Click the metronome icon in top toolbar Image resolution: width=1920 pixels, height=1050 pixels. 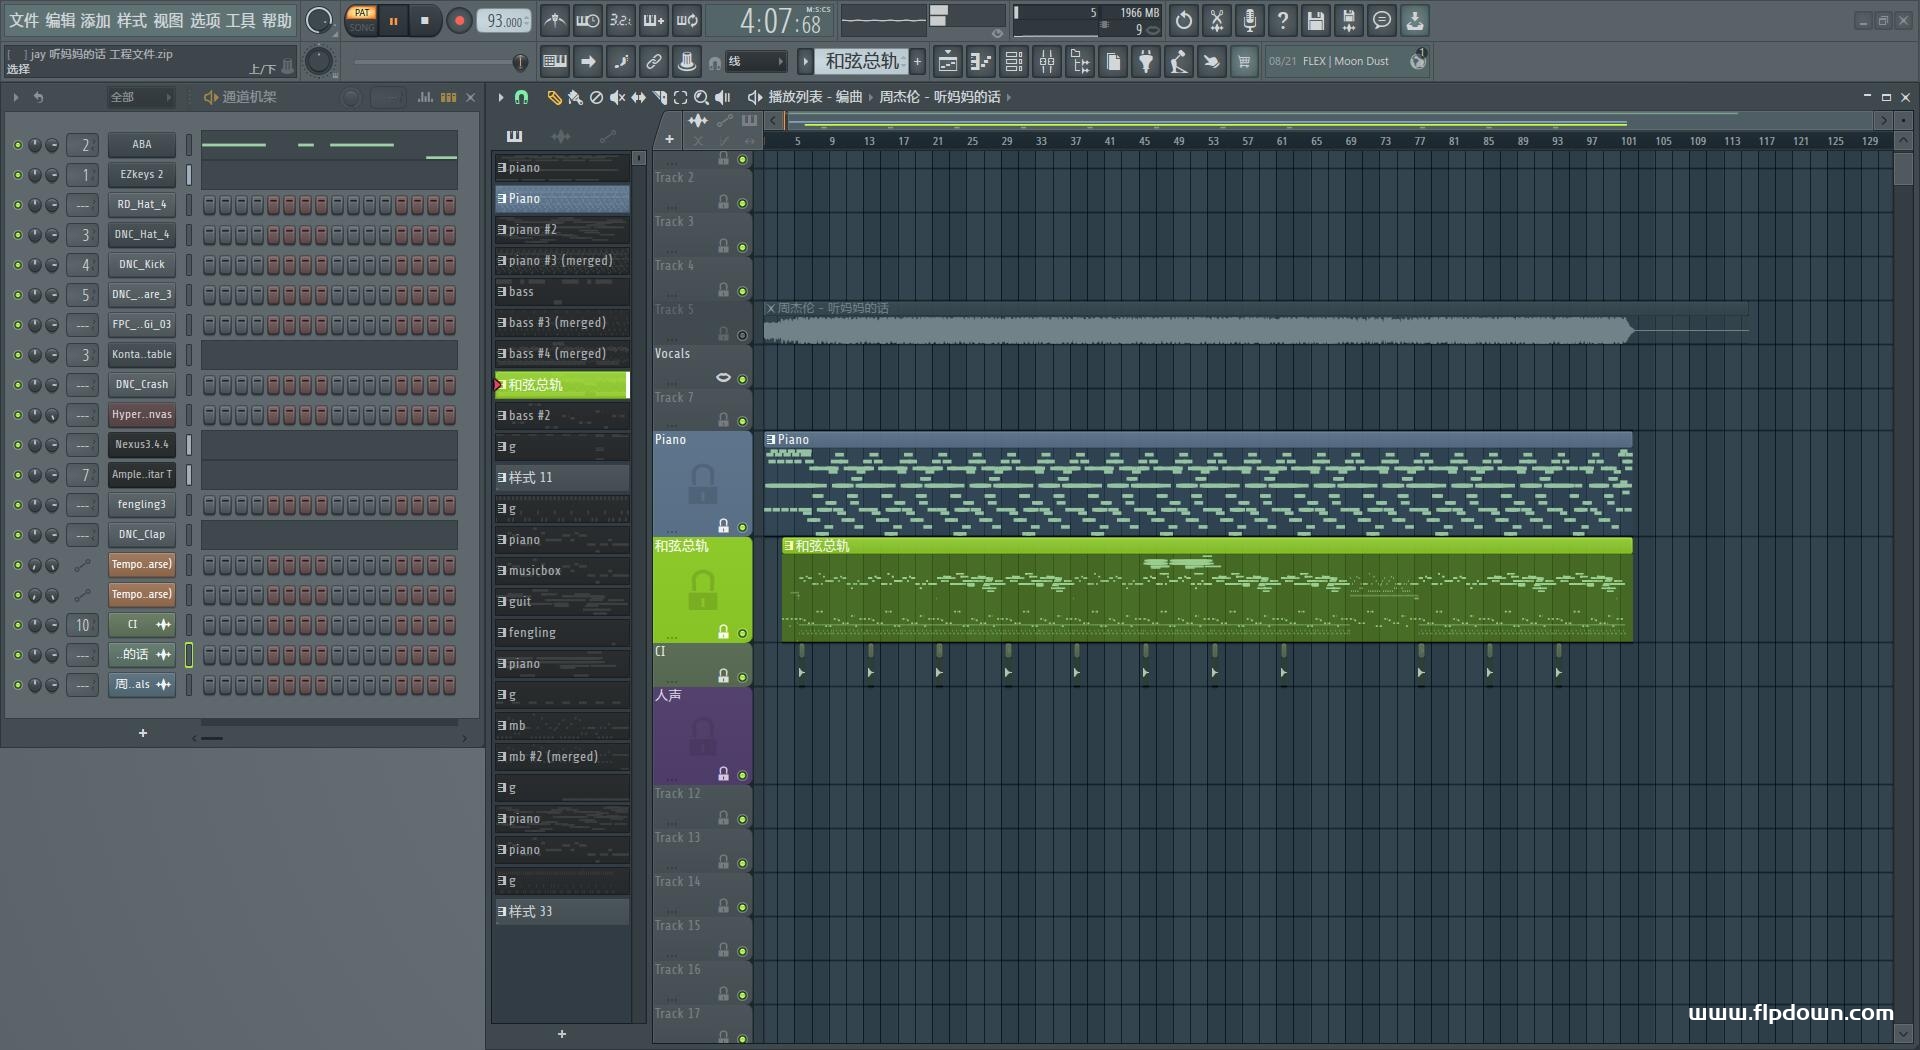[x=555, y=20]
